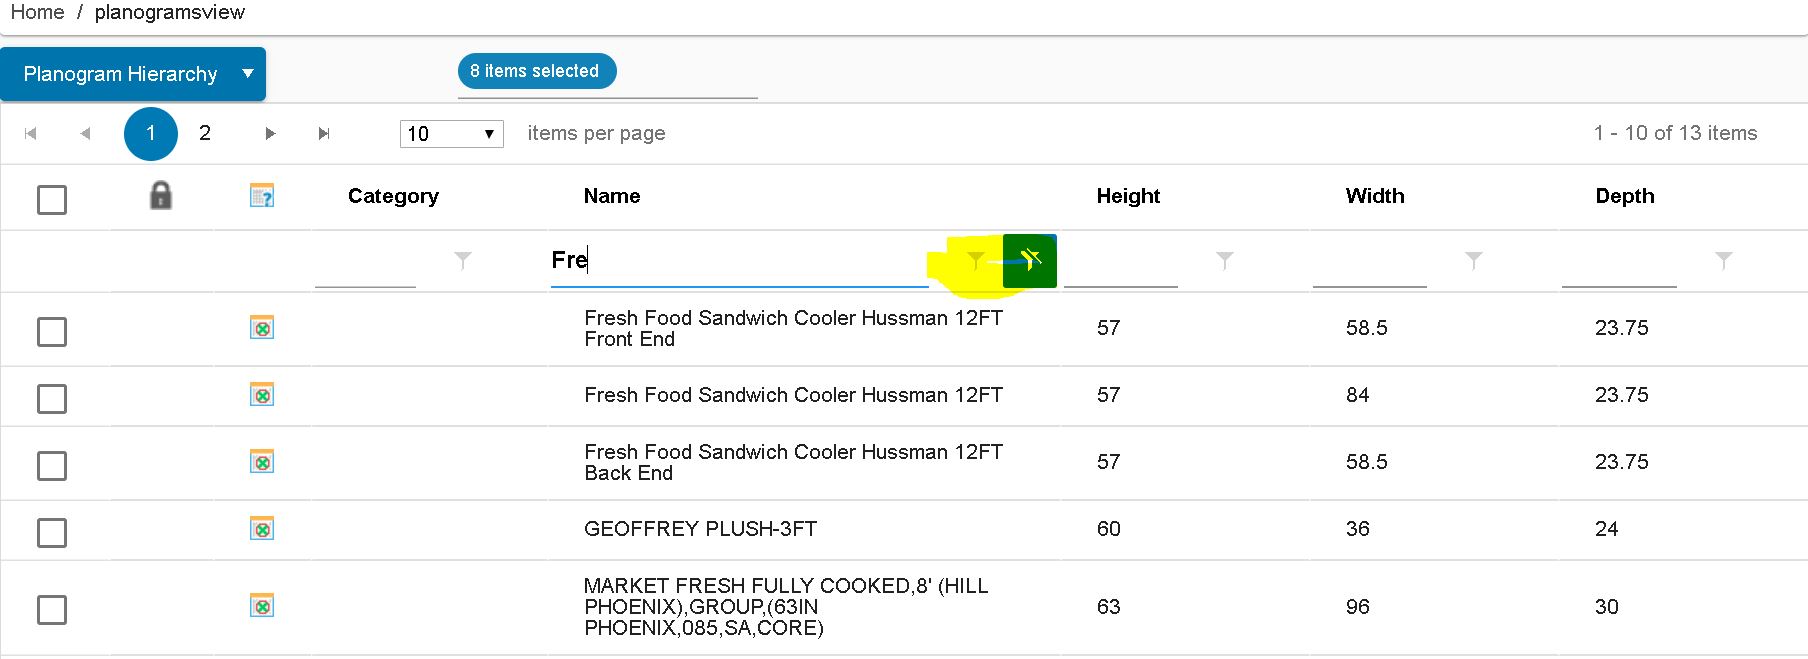Click the Height column filter funnel icon
This screenshot has width=1808, height=659.
pyautogui.click(x=1225, y=261)
